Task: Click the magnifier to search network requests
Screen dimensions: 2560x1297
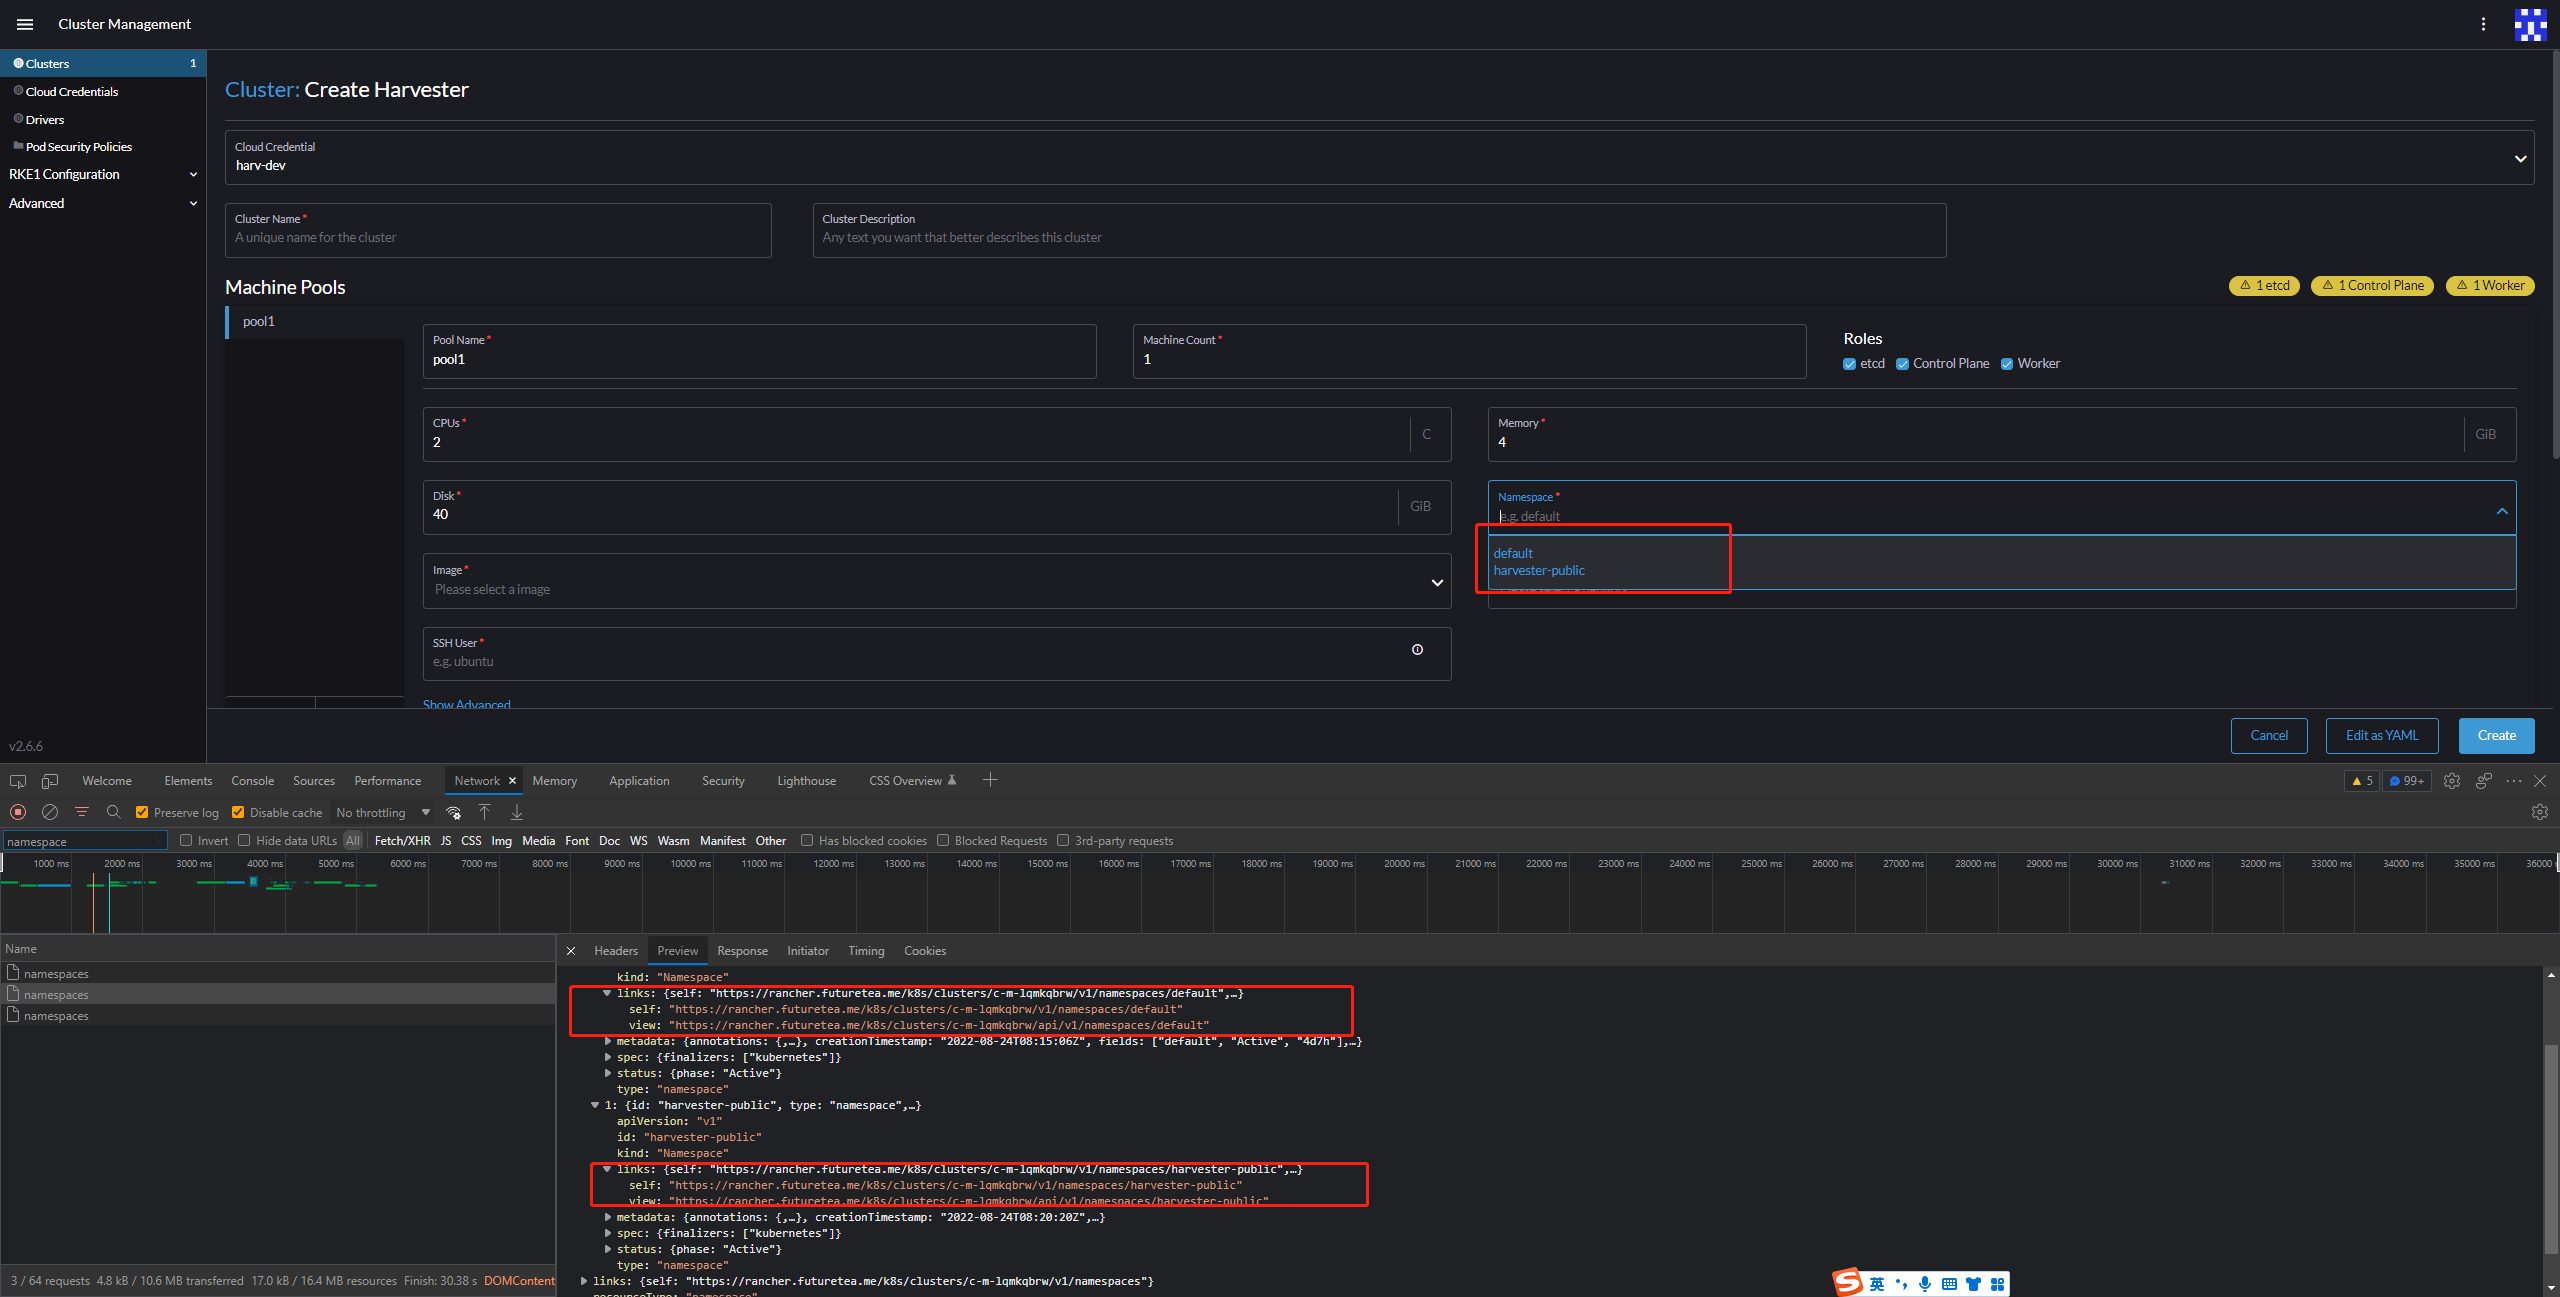Action: coord(114,812)
